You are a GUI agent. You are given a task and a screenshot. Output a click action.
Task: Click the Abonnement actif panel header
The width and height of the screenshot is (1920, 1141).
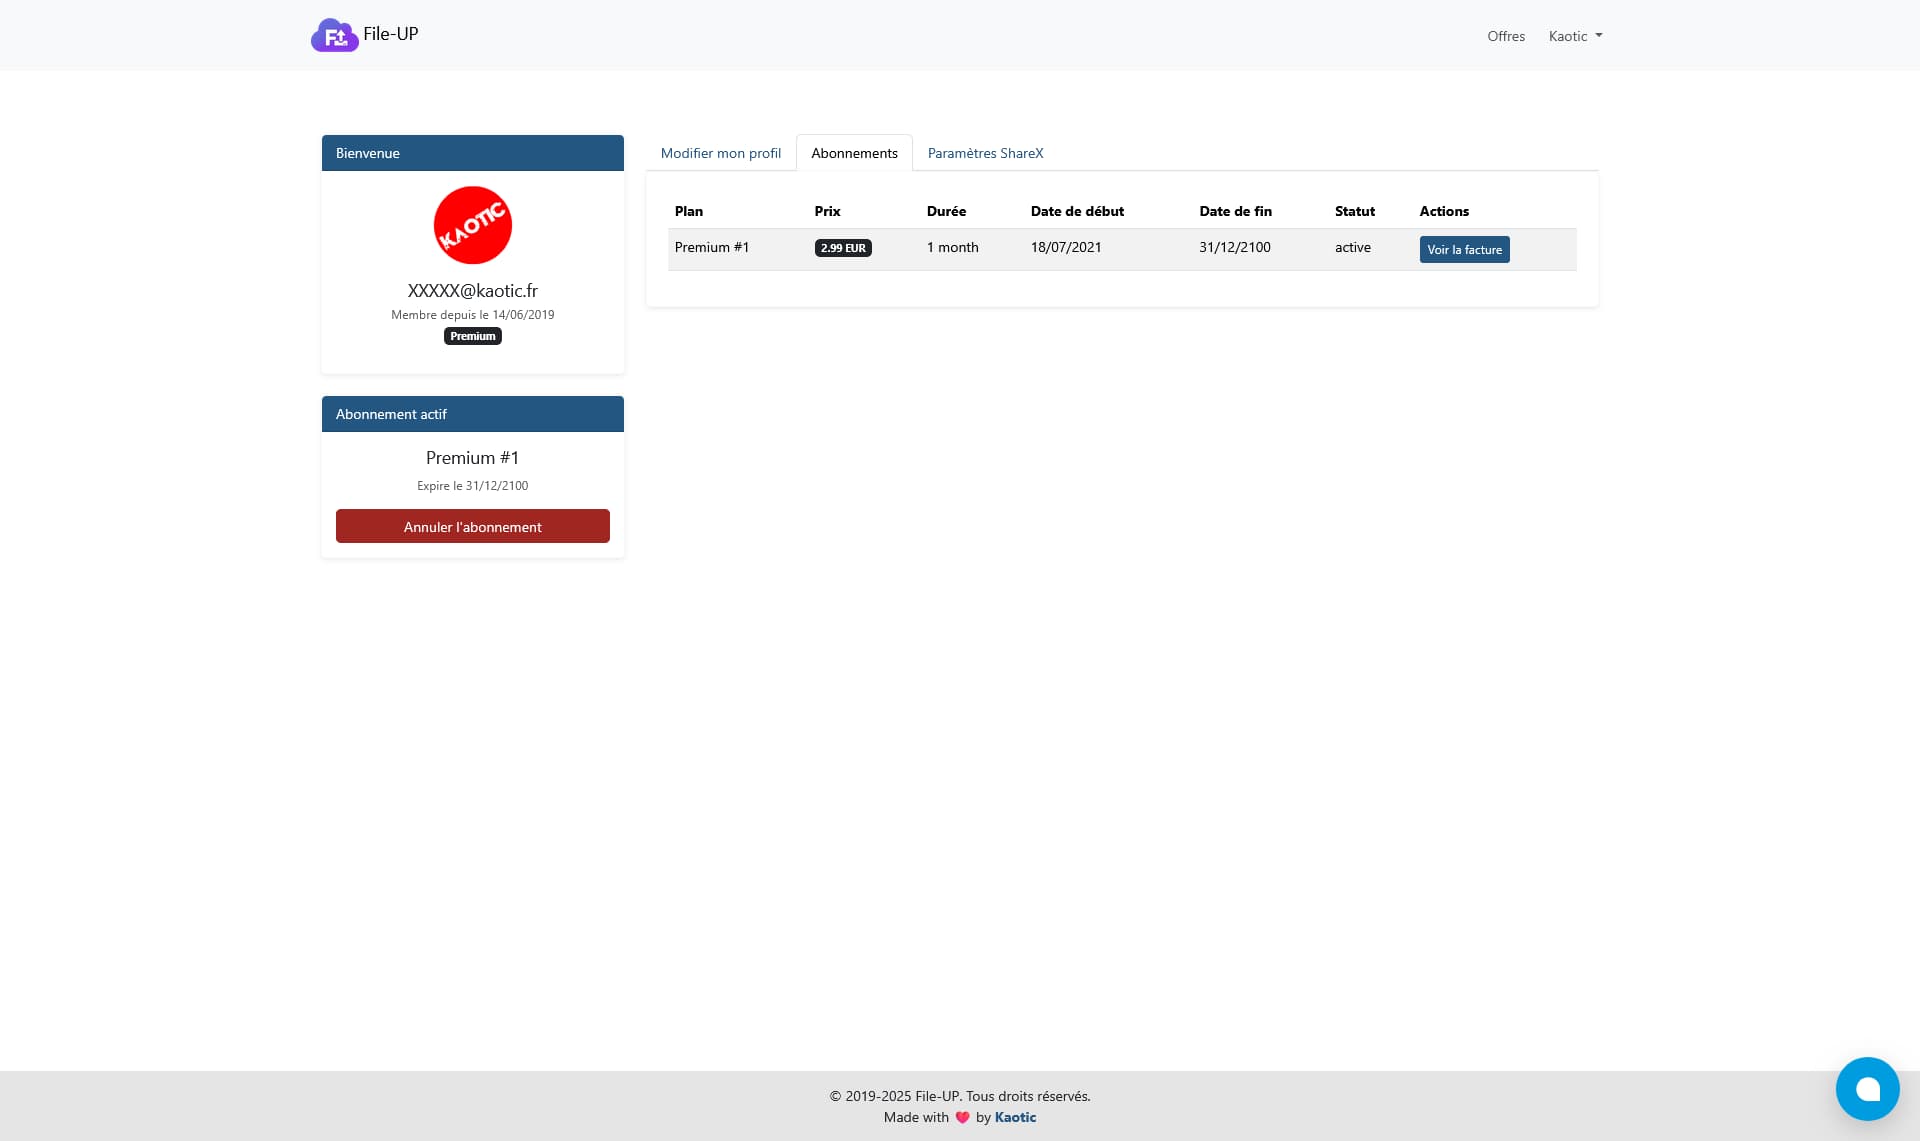coord(472,414)
